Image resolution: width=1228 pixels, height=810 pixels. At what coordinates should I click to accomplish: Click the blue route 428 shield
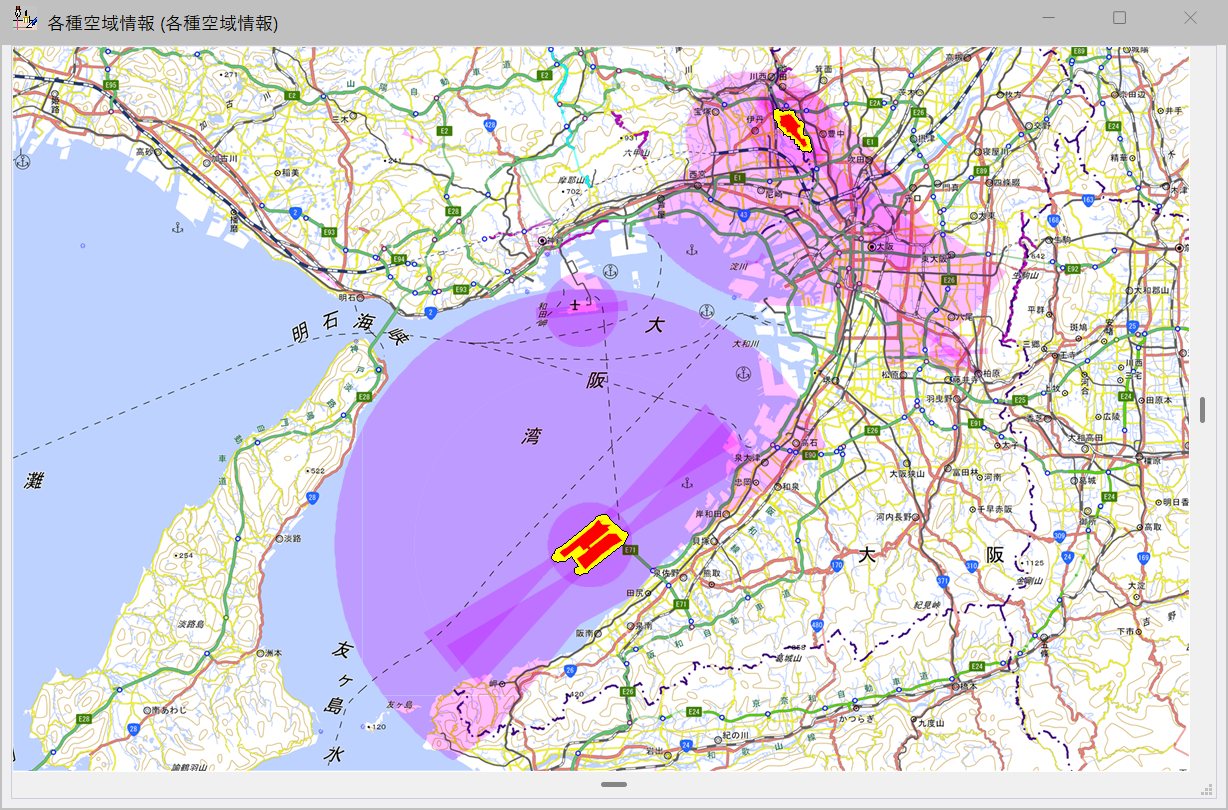pyautogui.click(x=490, y=125)
